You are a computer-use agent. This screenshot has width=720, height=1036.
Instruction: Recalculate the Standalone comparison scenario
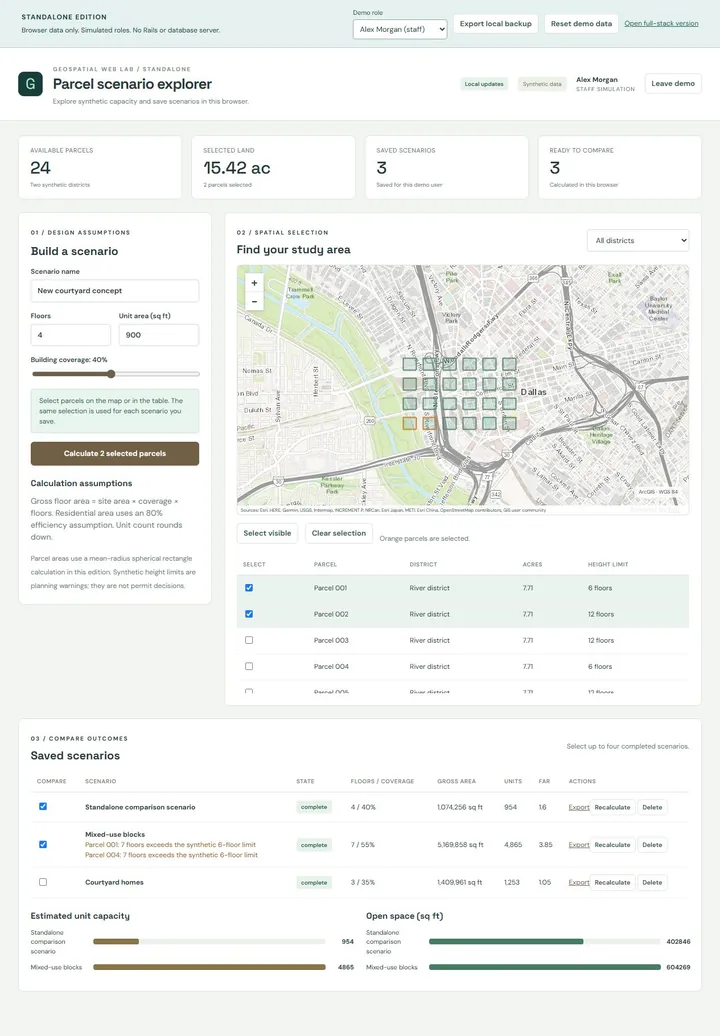click(612, 807)
